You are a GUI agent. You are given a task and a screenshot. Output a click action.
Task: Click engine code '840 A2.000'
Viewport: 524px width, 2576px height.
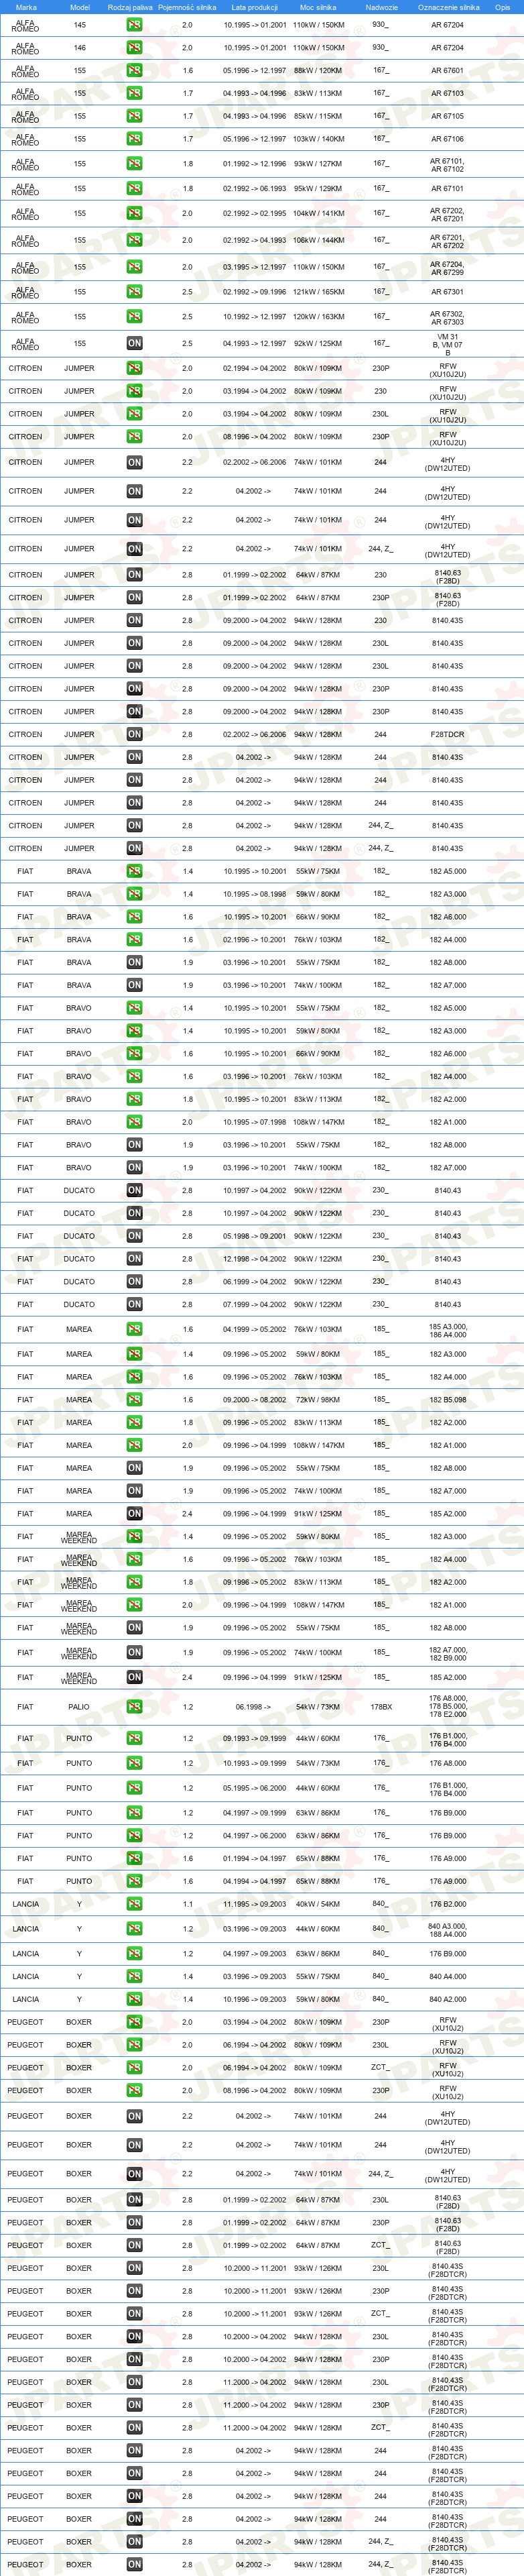tap(447, 1999)
